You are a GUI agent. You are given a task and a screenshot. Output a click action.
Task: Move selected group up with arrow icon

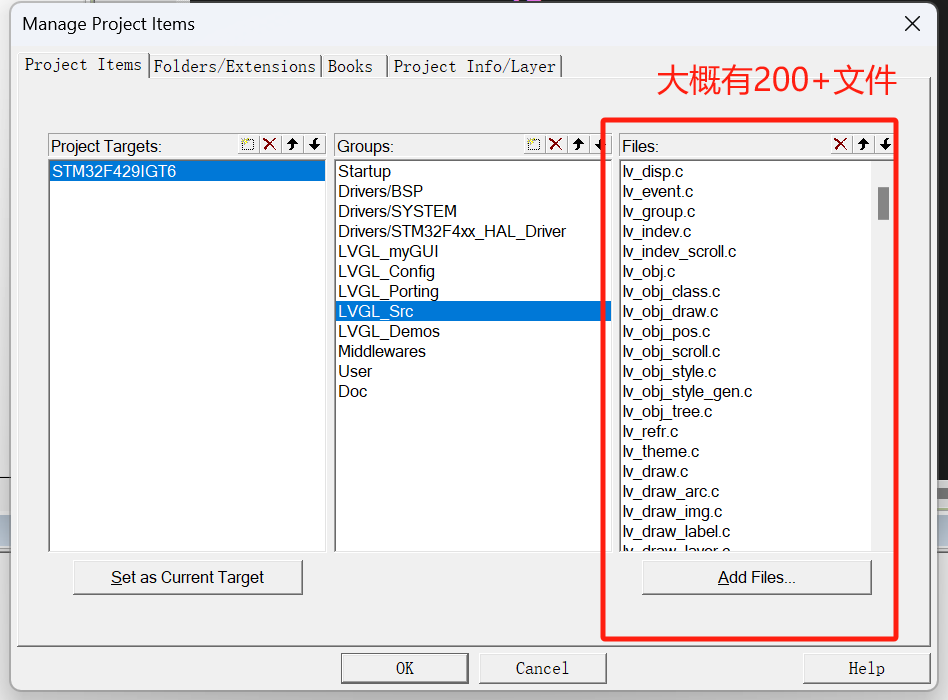click(578, 145)
